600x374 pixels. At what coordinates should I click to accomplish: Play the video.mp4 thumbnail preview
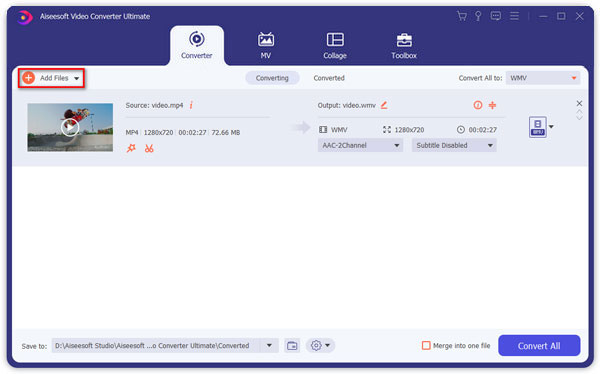coord(70,127)
